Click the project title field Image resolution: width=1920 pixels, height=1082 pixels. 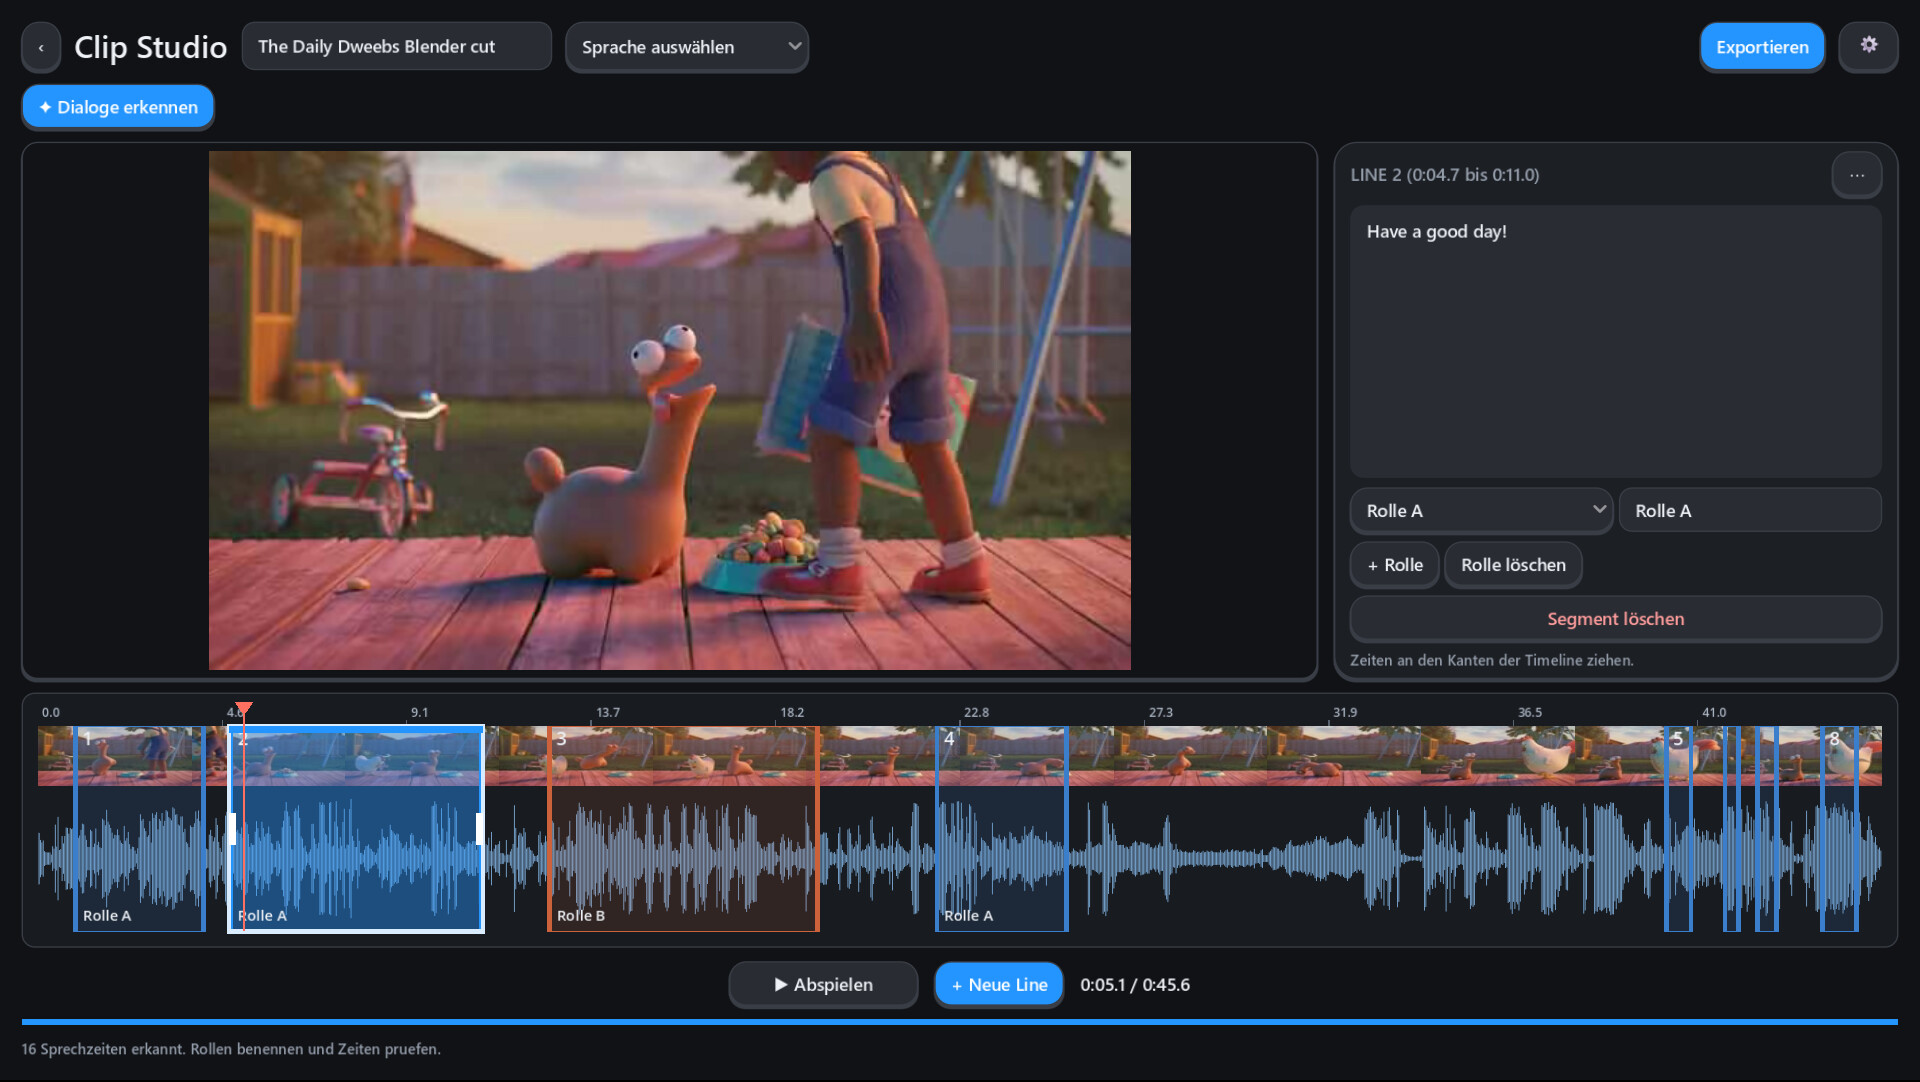tap(396, 47)
